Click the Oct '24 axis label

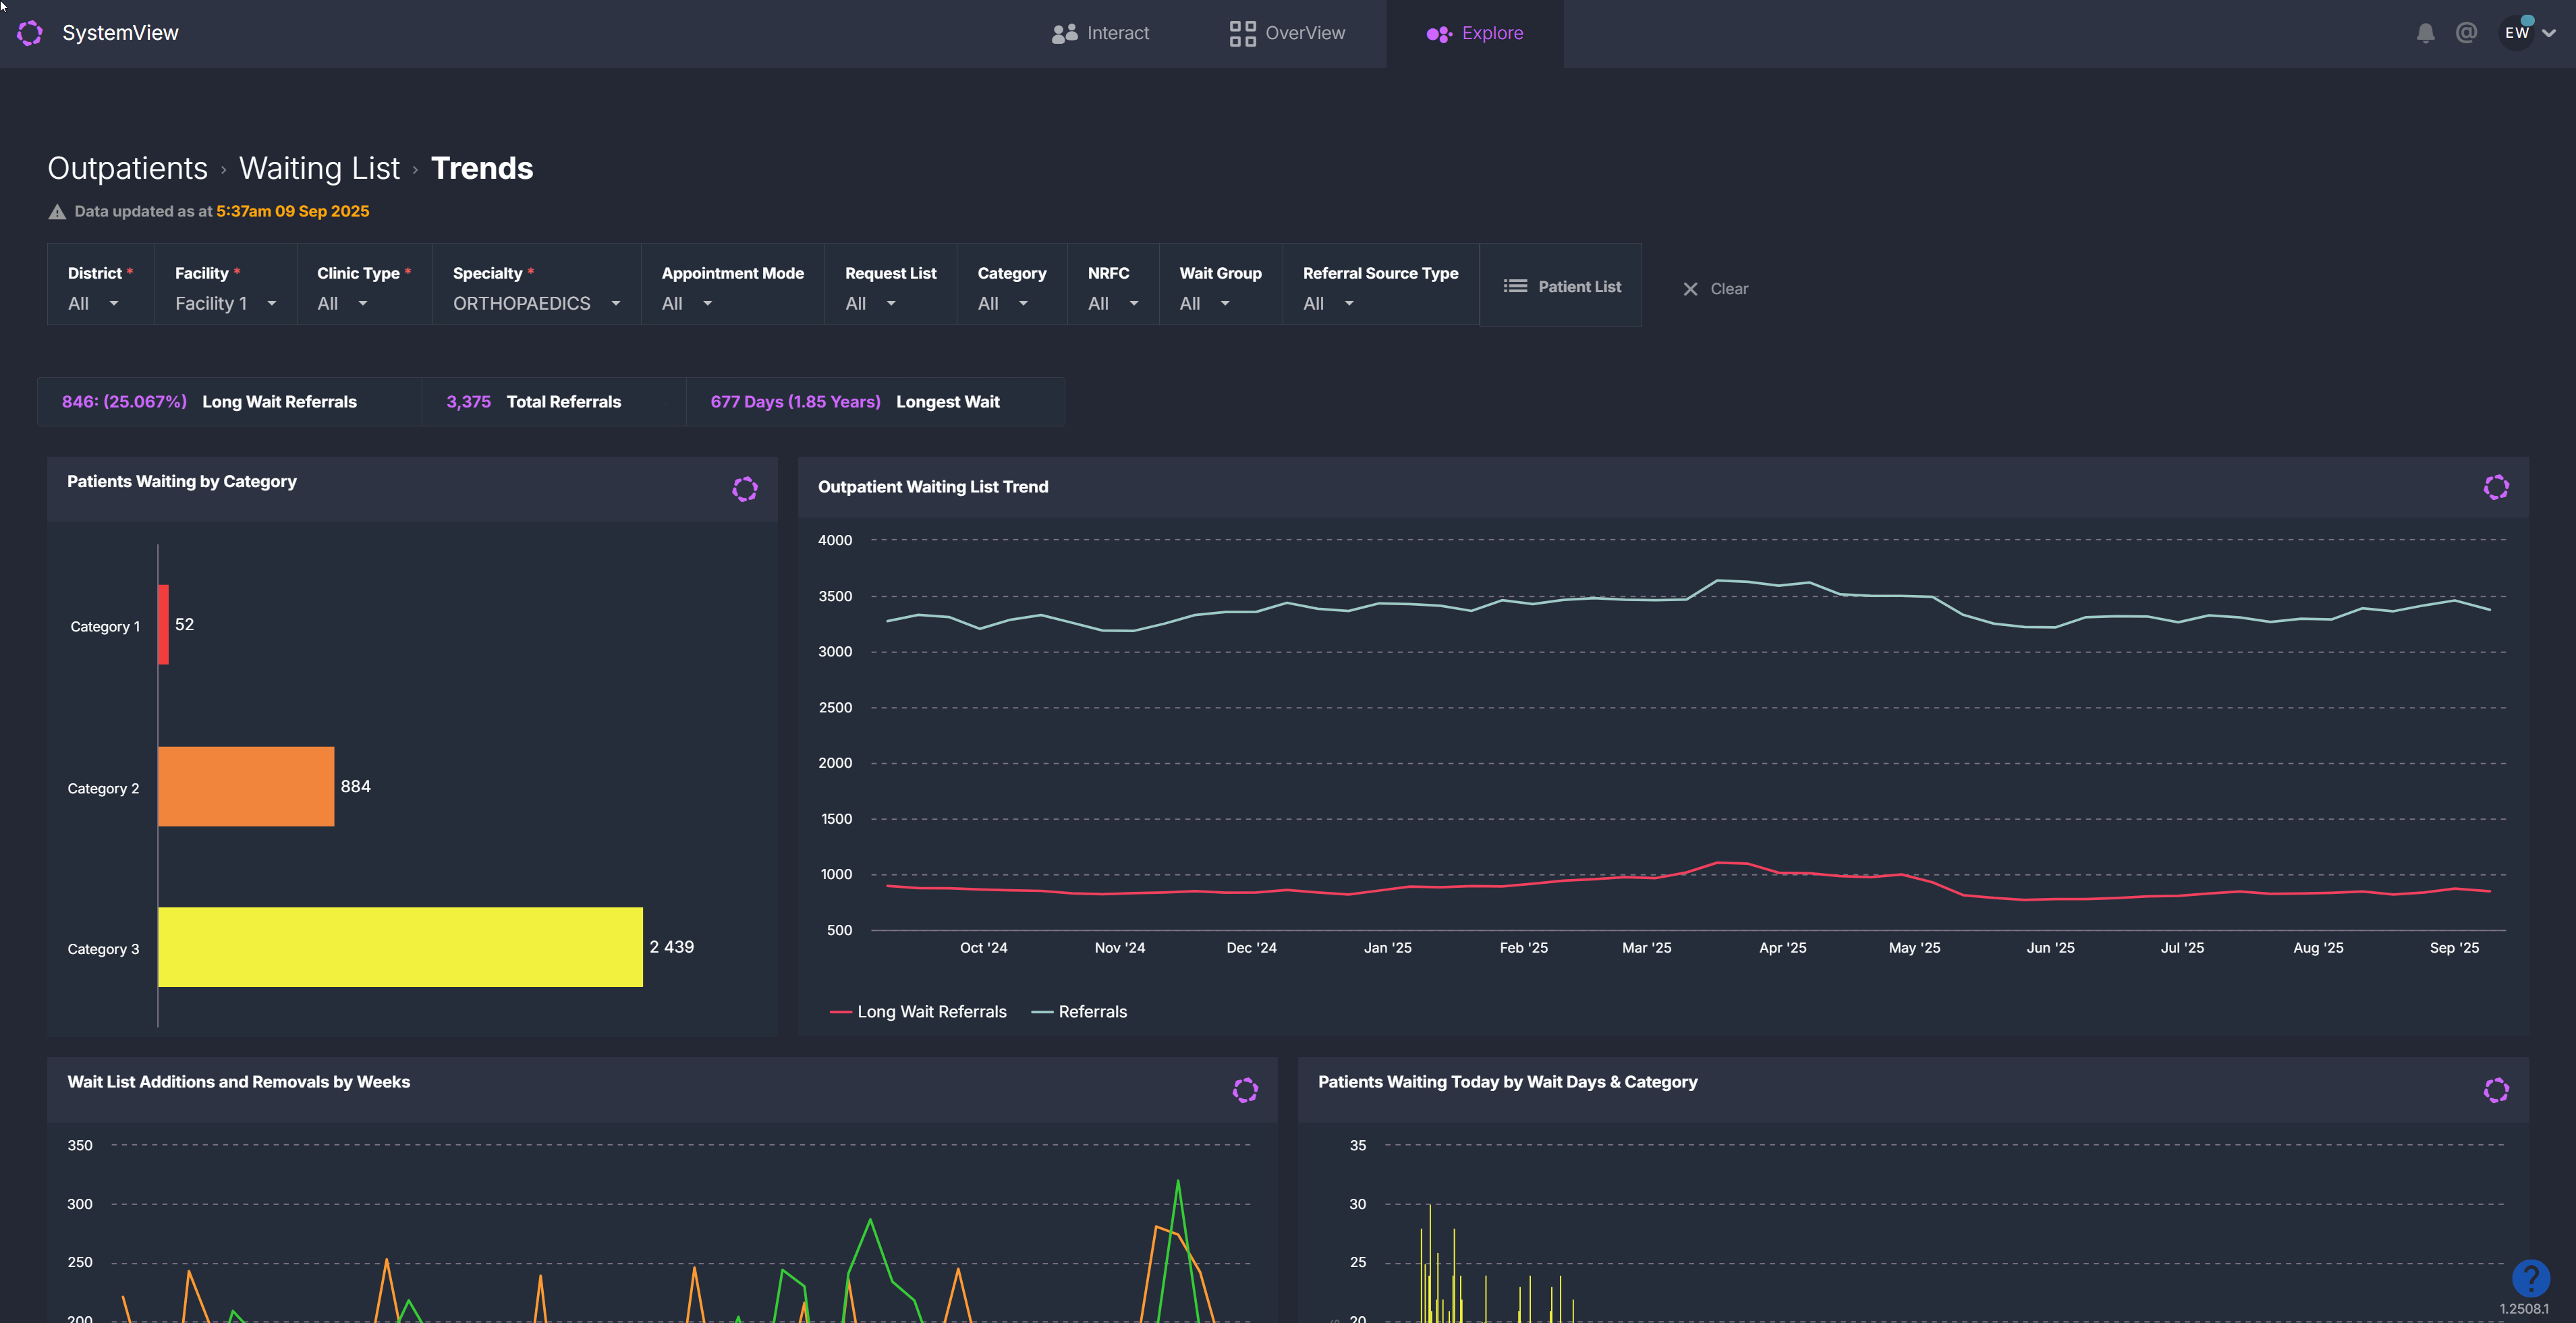point(983,947)
